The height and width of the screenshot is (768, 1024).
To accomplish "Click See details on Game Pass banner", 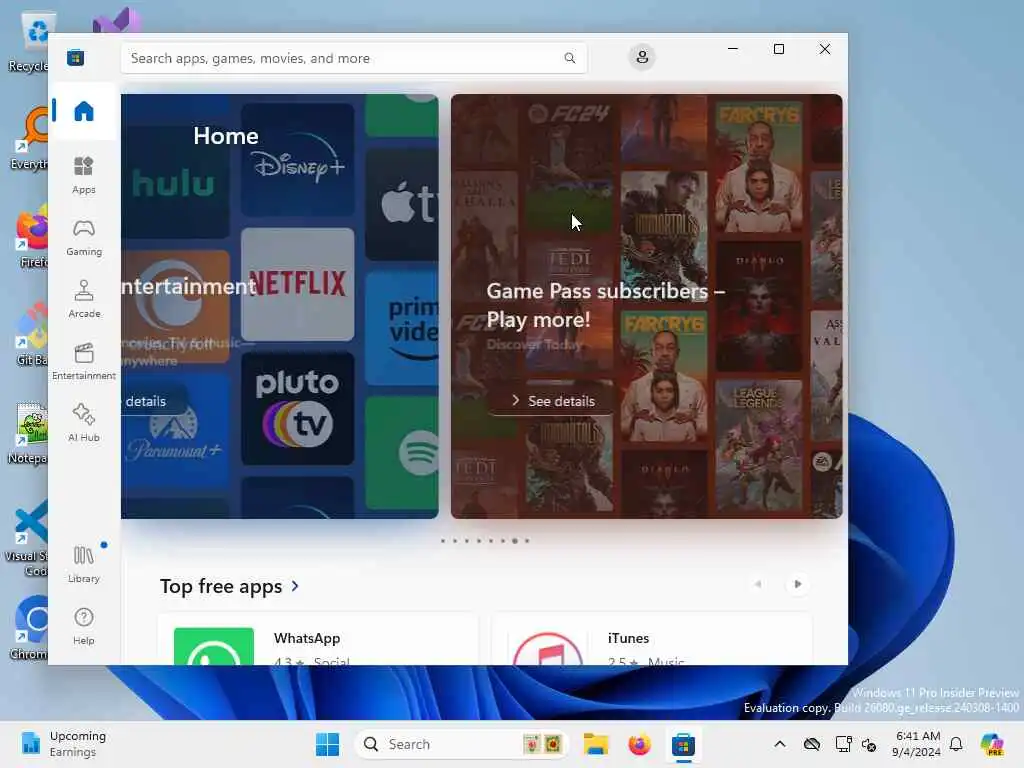I will 553,401.
